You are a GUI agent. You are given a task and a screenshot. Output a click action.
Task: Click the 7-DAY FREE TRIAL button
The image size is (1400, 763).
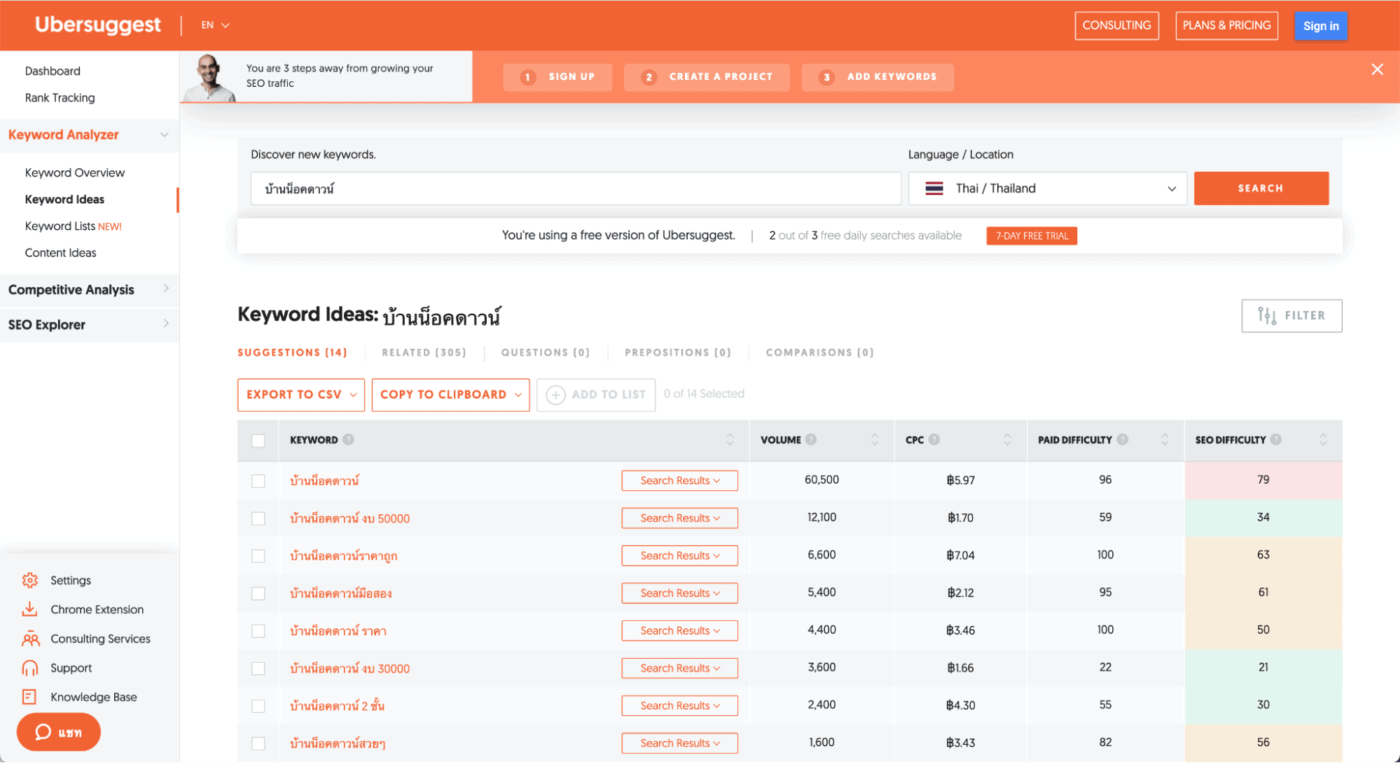[x=1032, y=236]
